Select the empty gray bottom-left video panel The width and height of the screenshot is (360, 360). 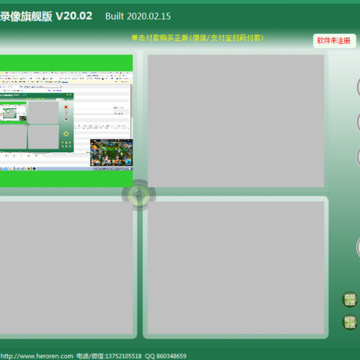pyautogui.click(x=66, y=268)
